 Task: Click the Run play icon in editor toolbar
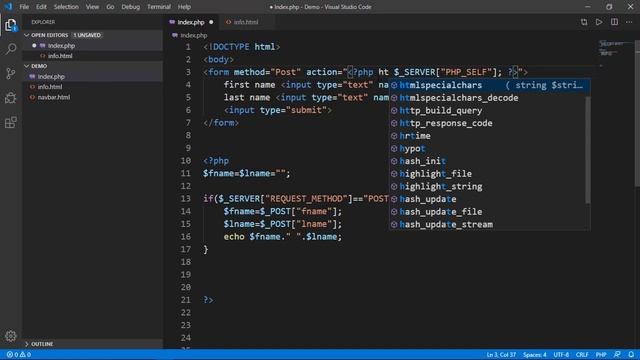(599, 22)
